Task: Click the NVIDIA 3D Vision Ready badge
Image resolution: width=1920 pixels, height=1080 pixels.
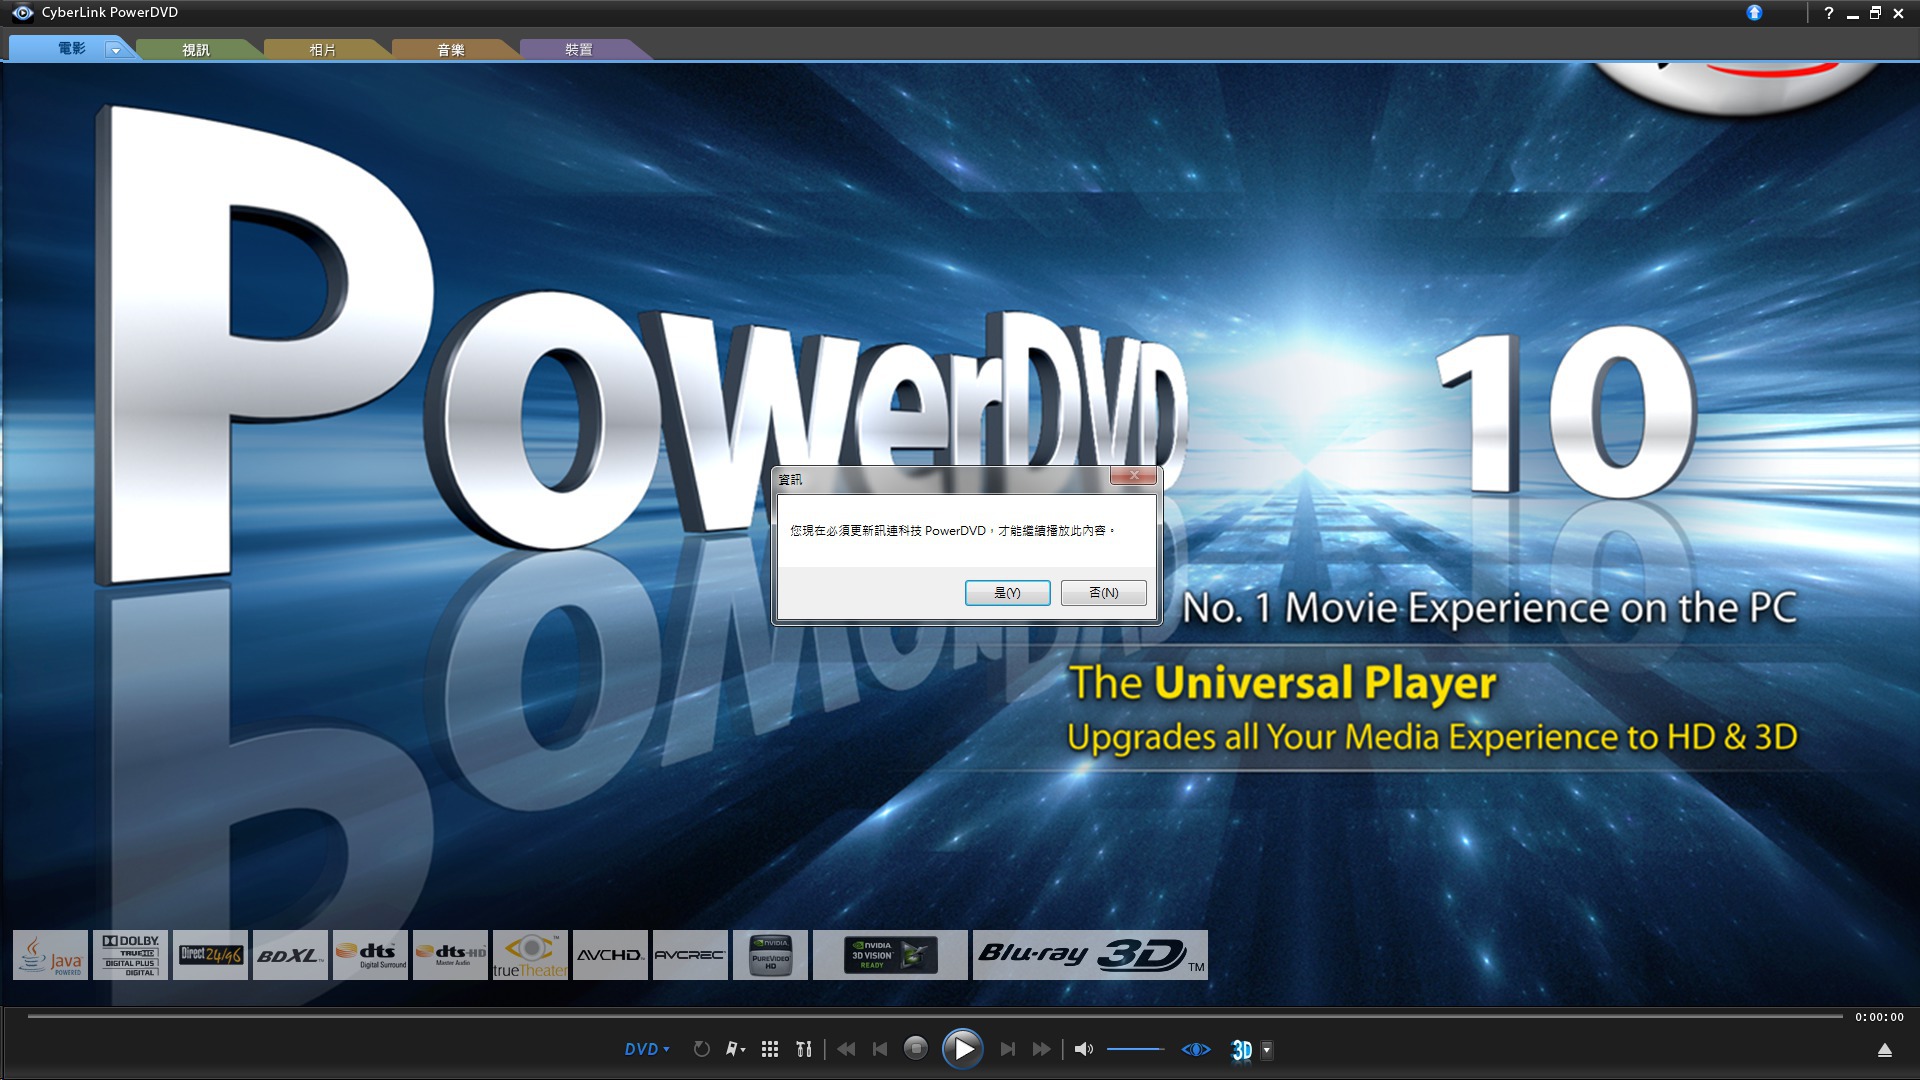Action: [x=890, y=955]
